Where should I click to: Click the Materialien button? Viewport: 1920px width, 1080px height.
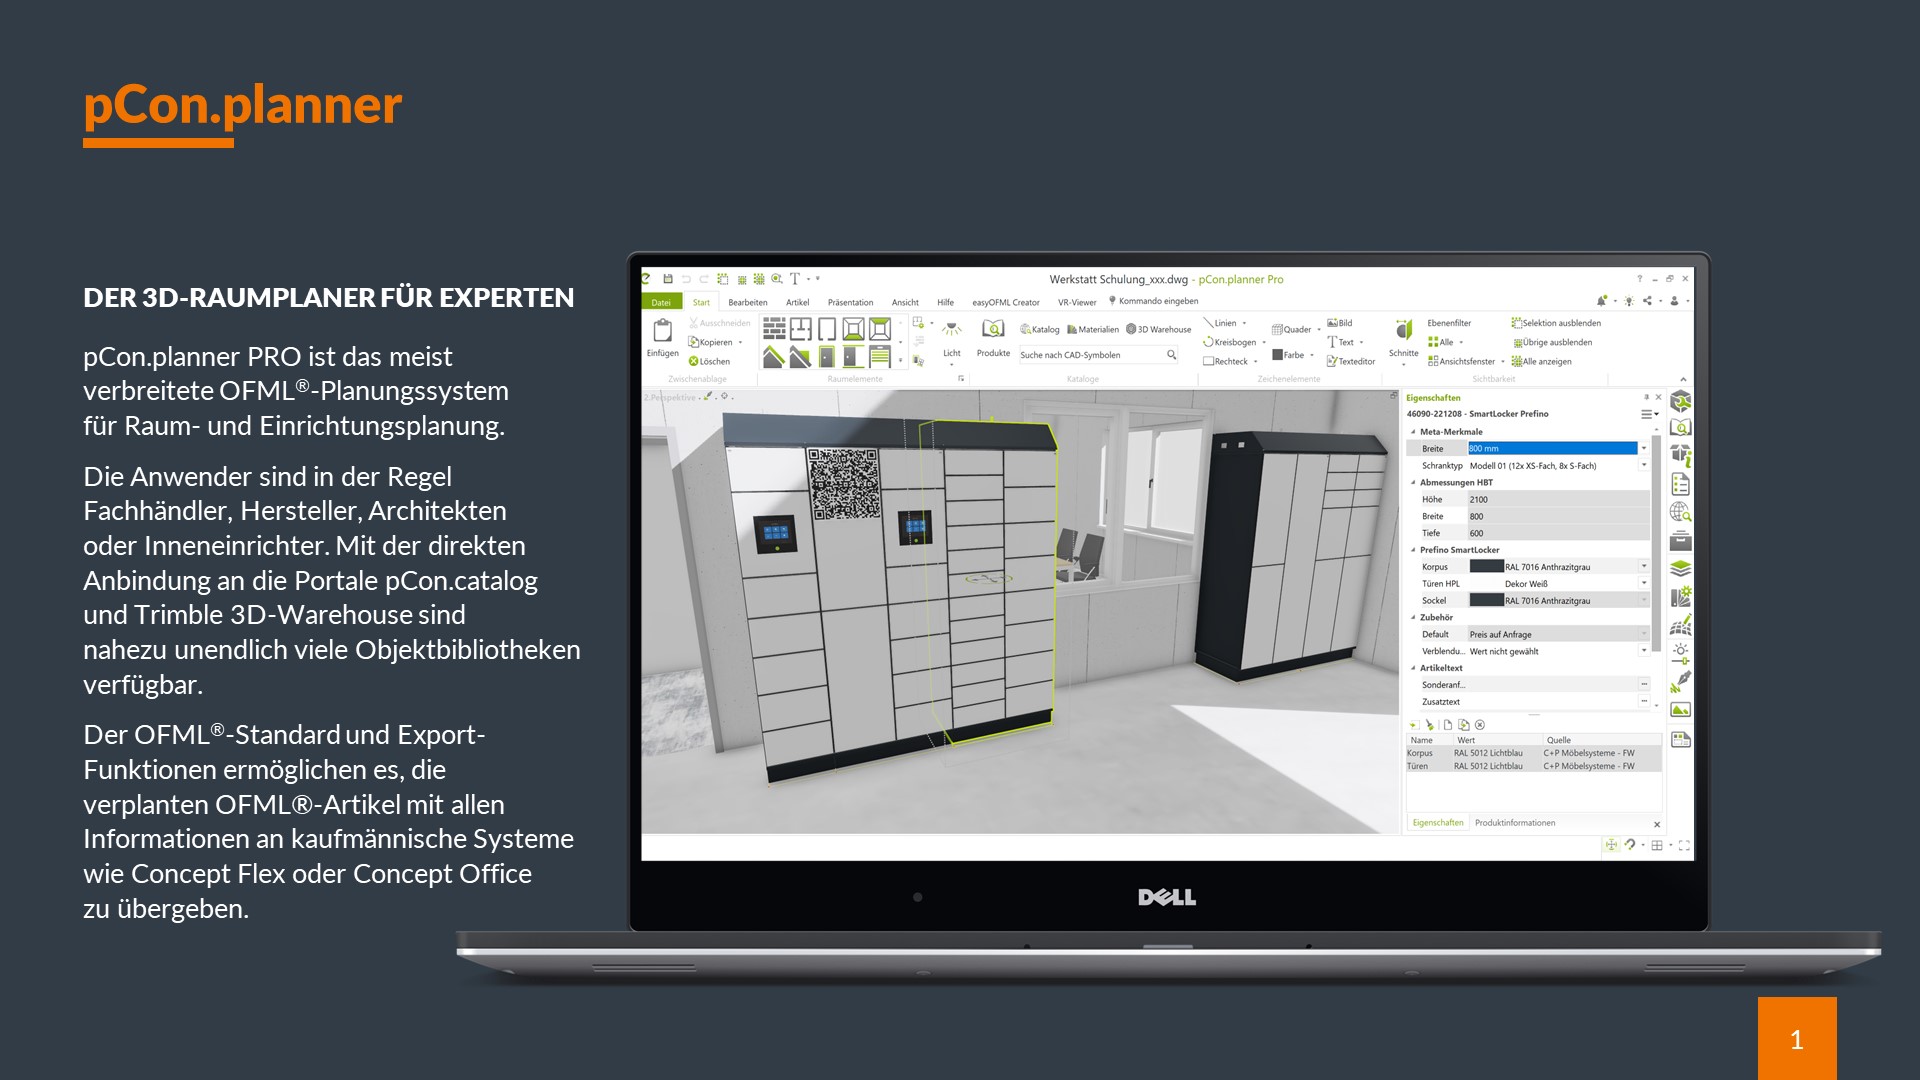click(1093, 329)
